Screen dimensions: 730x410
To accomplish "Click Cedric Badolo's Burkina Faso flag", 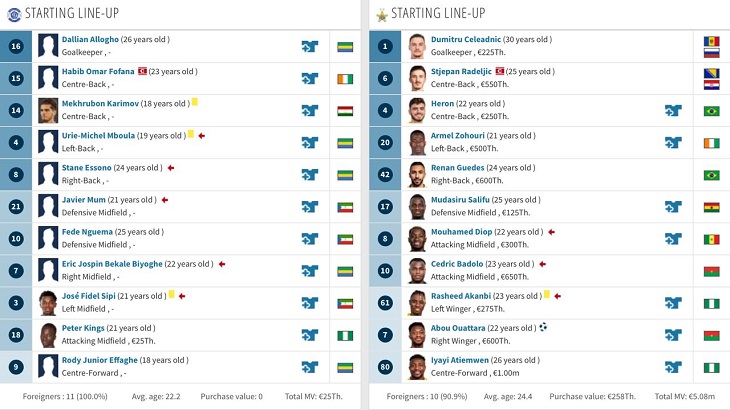I will click(711, 271).
